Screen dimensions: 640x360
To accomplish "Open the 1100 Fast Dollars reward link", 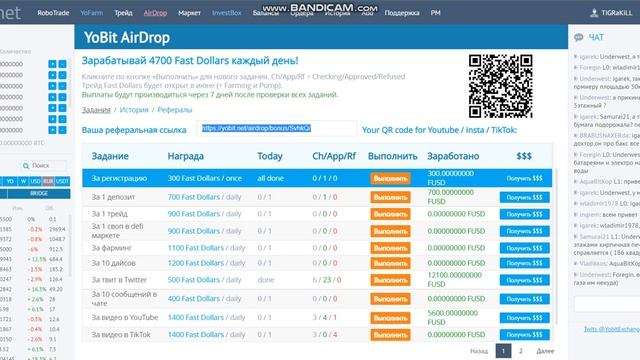I will tap(196, 248).
